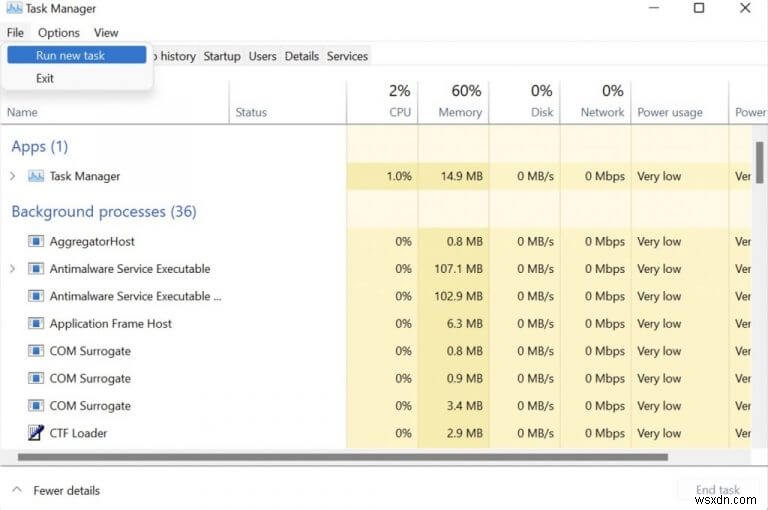Image resolution: width=768 pixels, height=510 pixels.
Task: Switch to the Startup tab
Action: (x=222, y=56)
